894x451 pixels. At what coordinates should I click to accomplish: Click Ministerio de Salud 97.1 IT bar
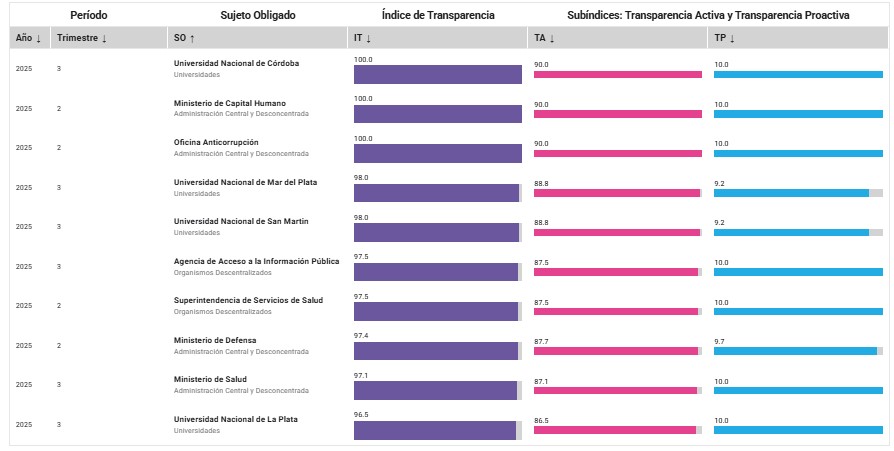point(435,390)
